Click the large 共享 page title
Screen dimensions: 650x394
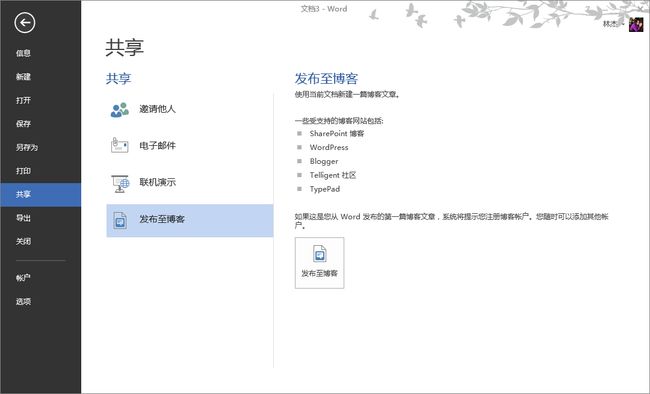click(124, 47)
